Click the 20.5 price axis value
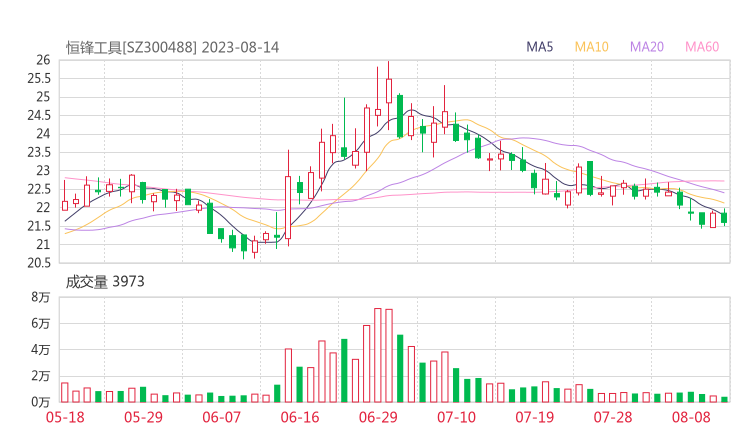 pos(39,263)
